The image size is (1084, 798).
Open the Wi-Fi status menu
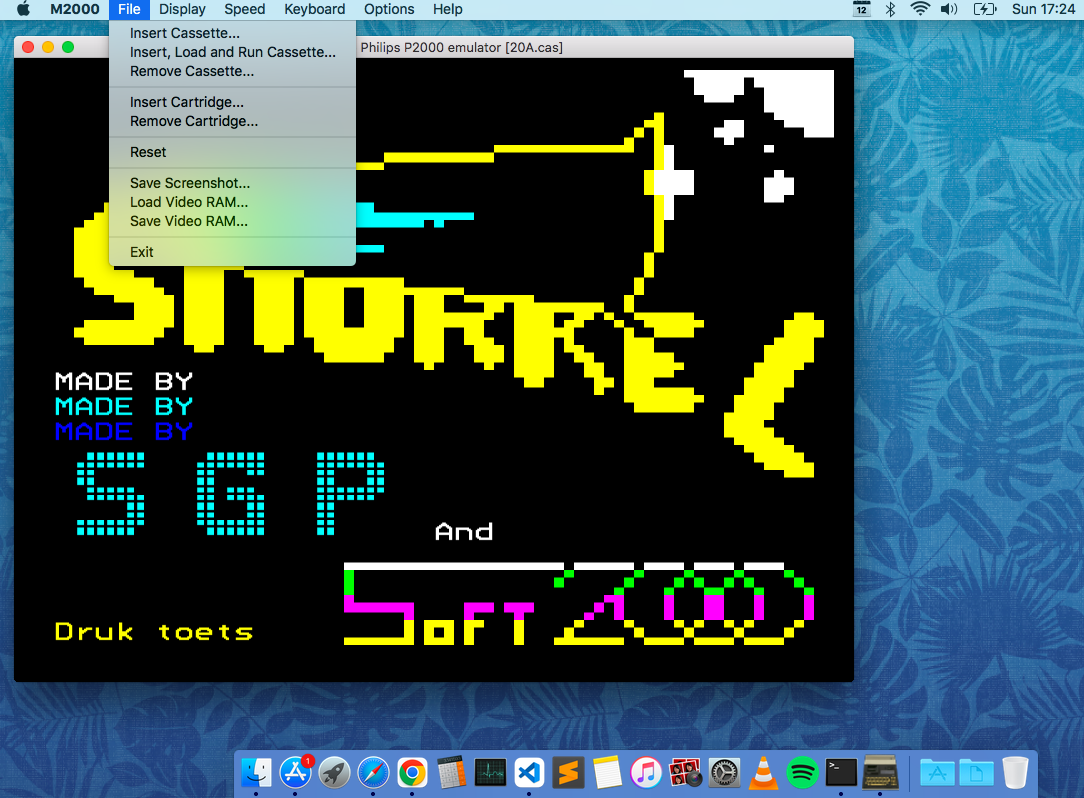click(x=919, y=9)
